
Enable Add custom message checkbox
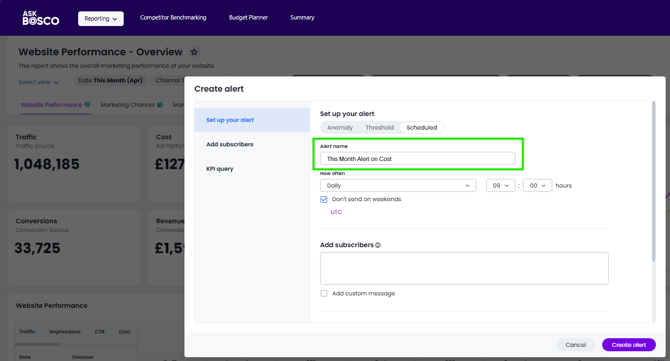[x=324, y=293]
